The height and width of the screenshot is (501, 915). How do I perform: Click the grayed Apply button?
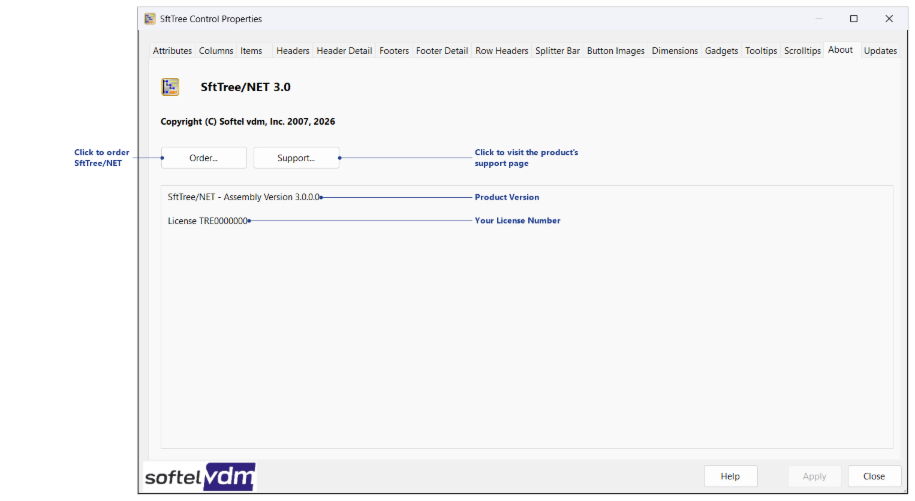[814, 476]
